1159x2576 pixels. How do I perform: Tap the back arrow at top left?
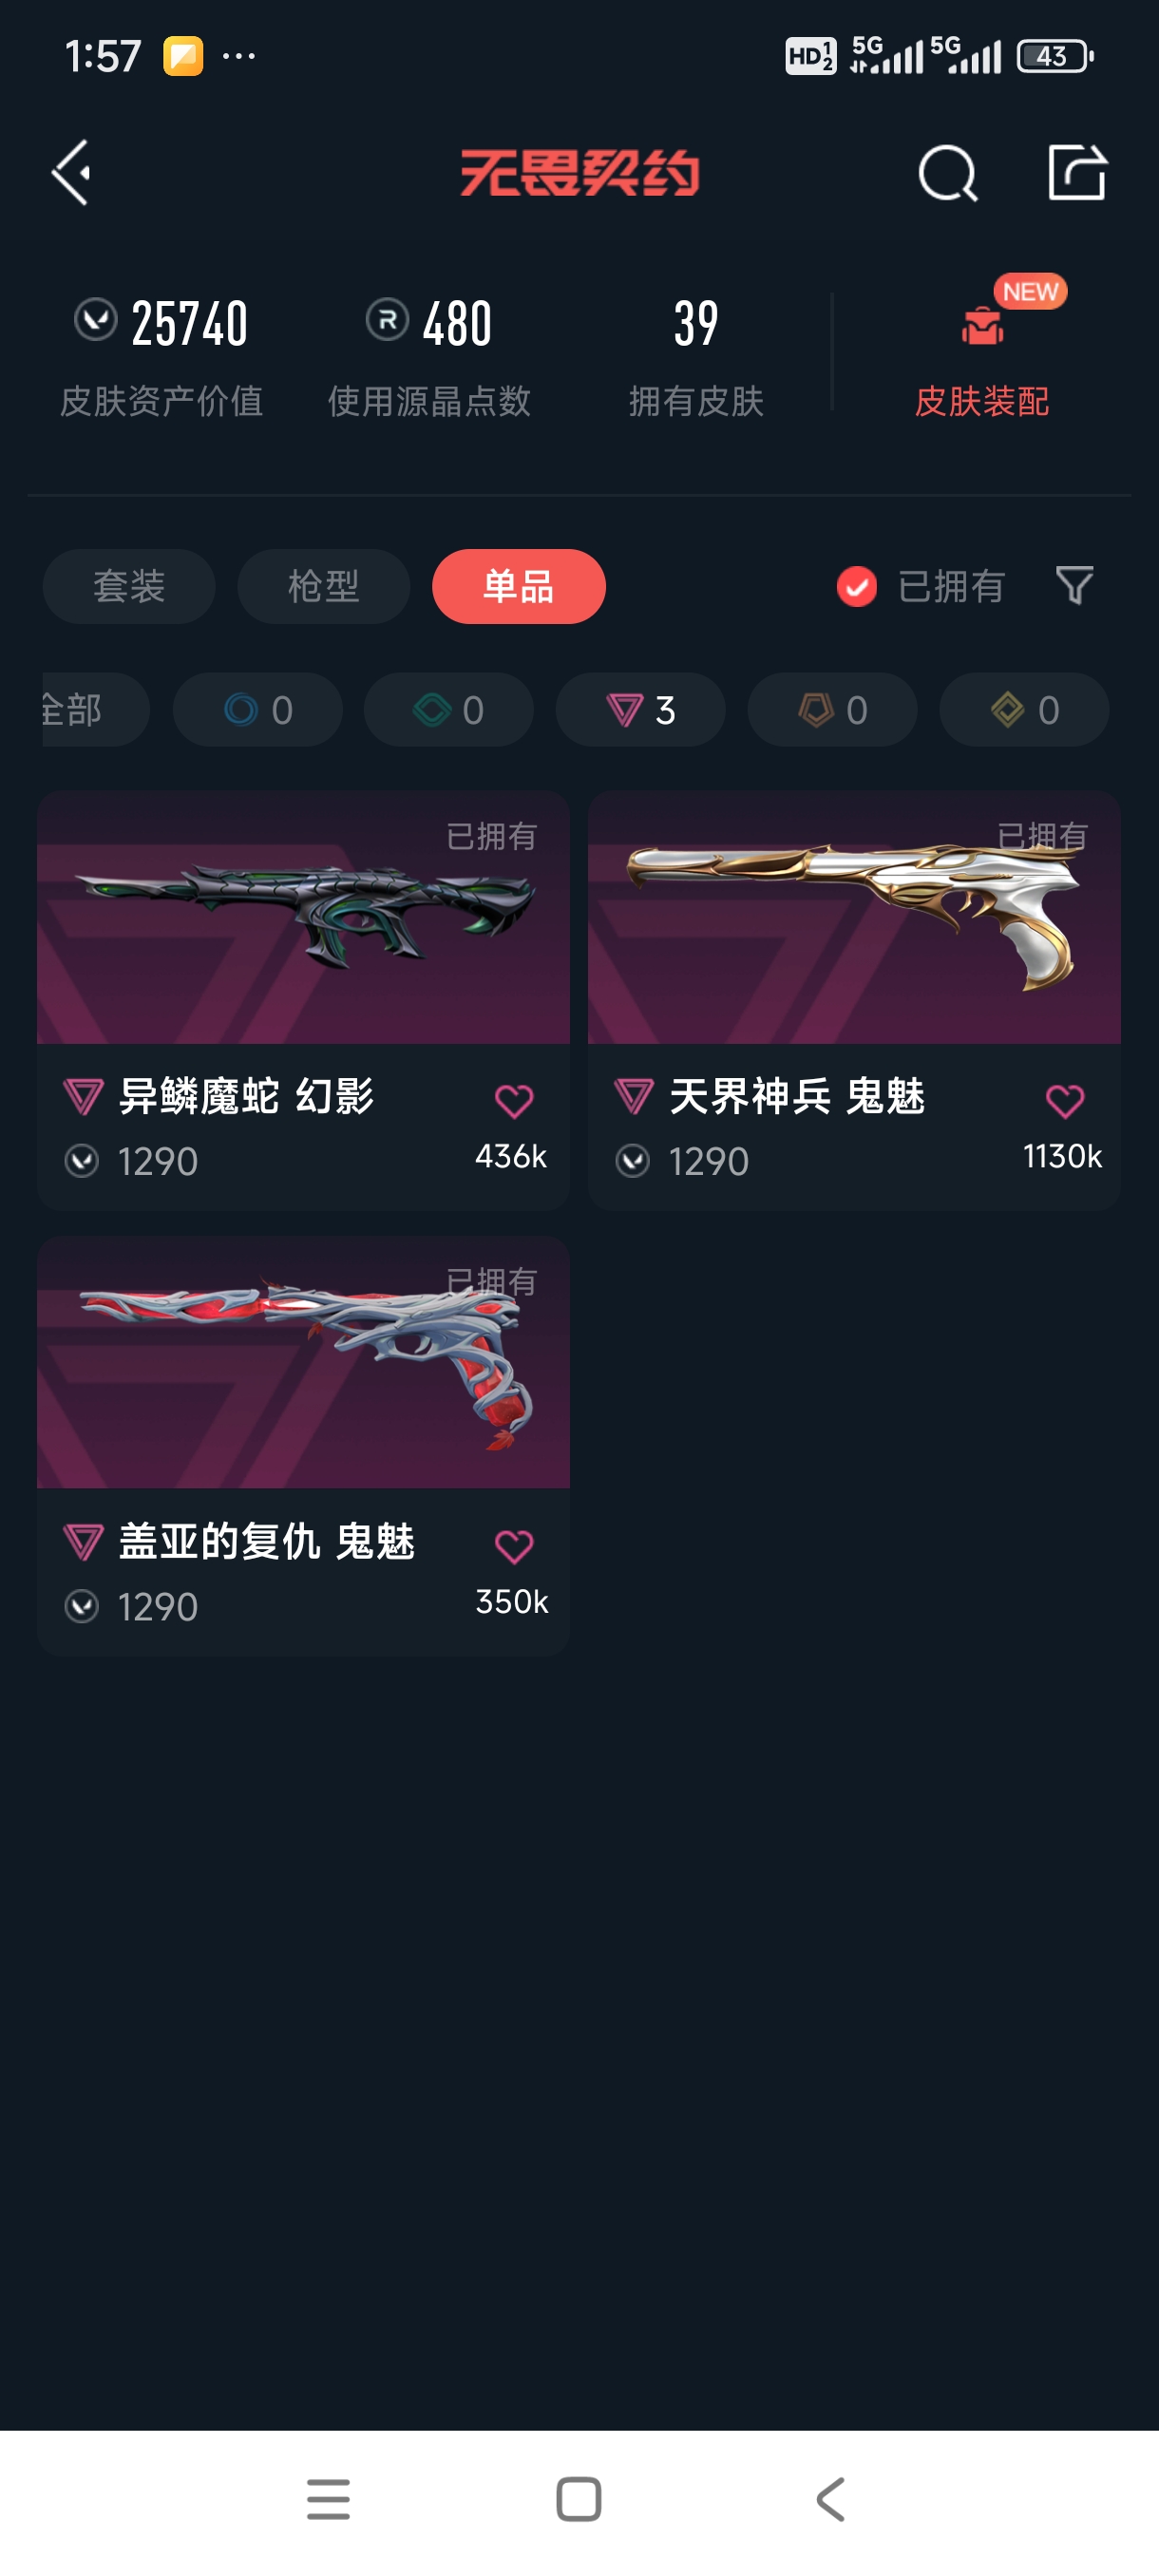click(x=72, y=172)
